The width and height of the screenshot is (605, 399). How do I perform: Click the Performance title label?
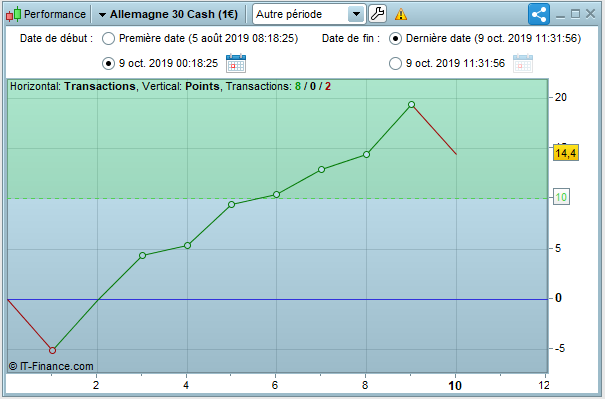coord(55,14)
